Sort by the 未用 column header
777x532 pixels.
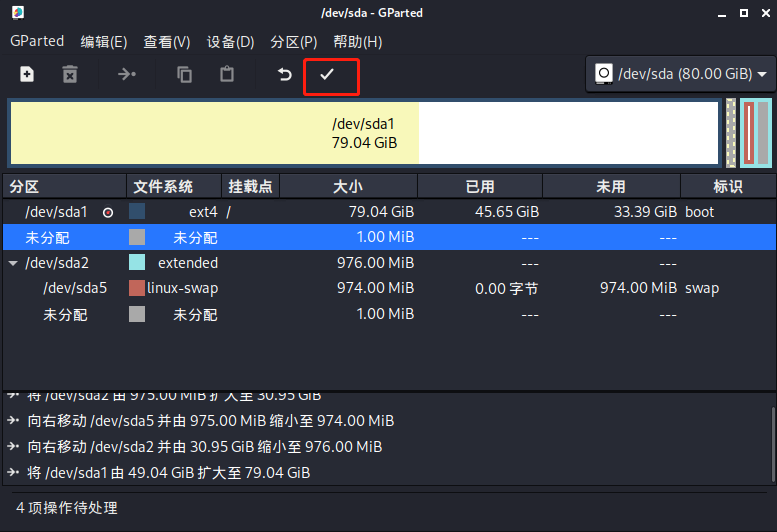[611, 186]
